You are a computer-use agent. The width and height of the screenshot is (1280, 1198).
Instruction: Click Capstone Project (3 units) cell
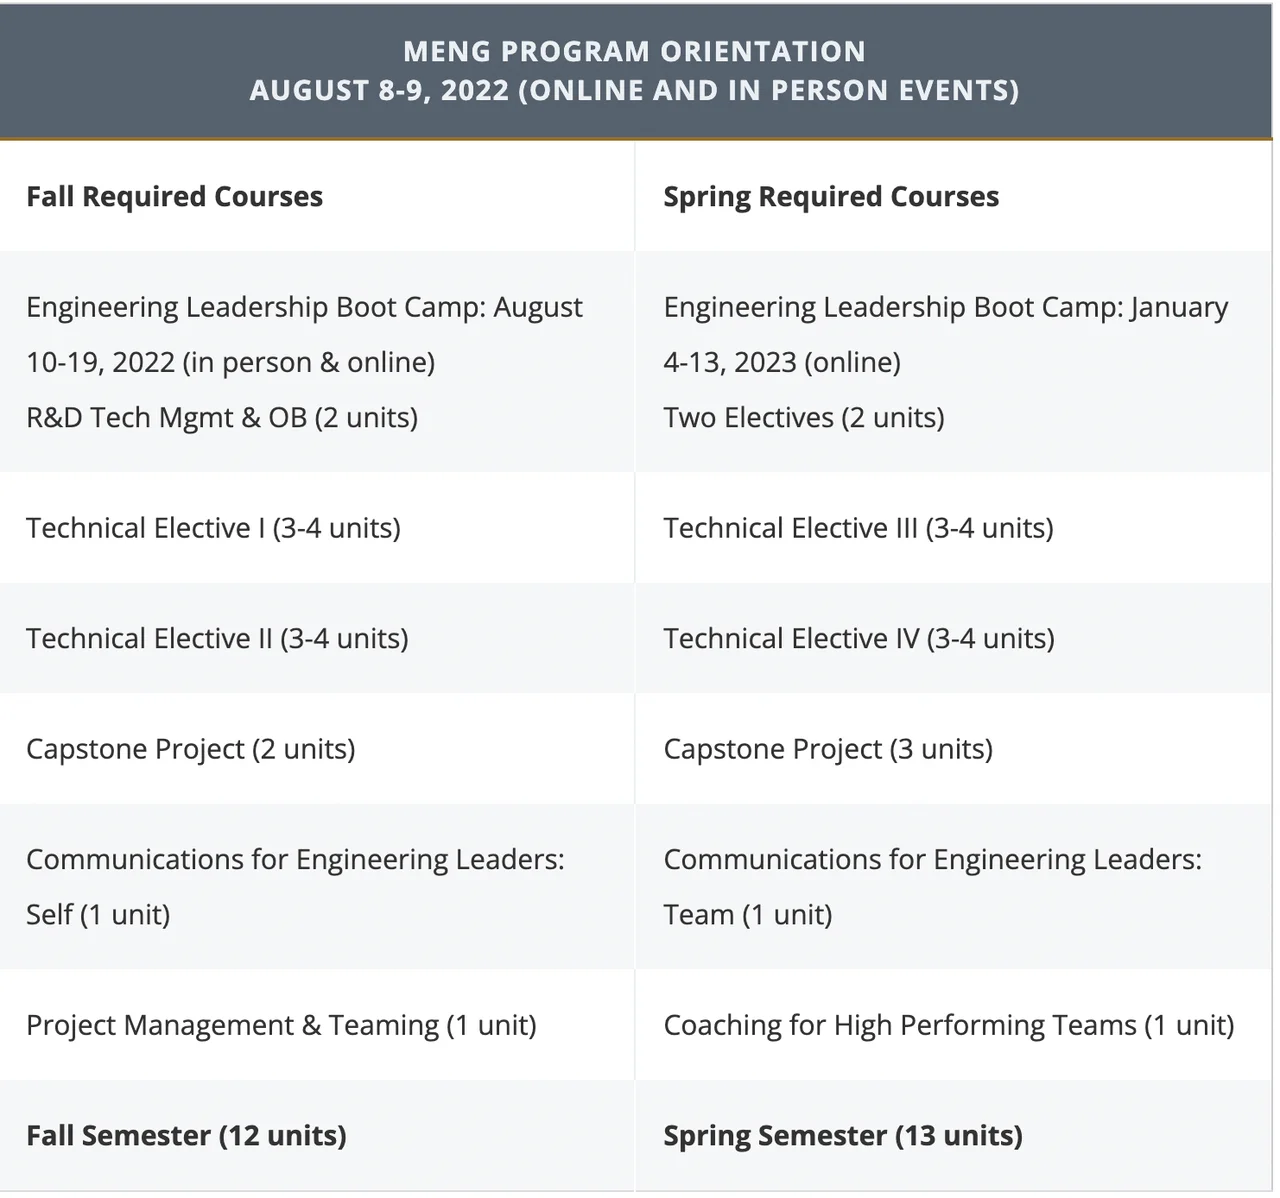click(x=828, y=749)
